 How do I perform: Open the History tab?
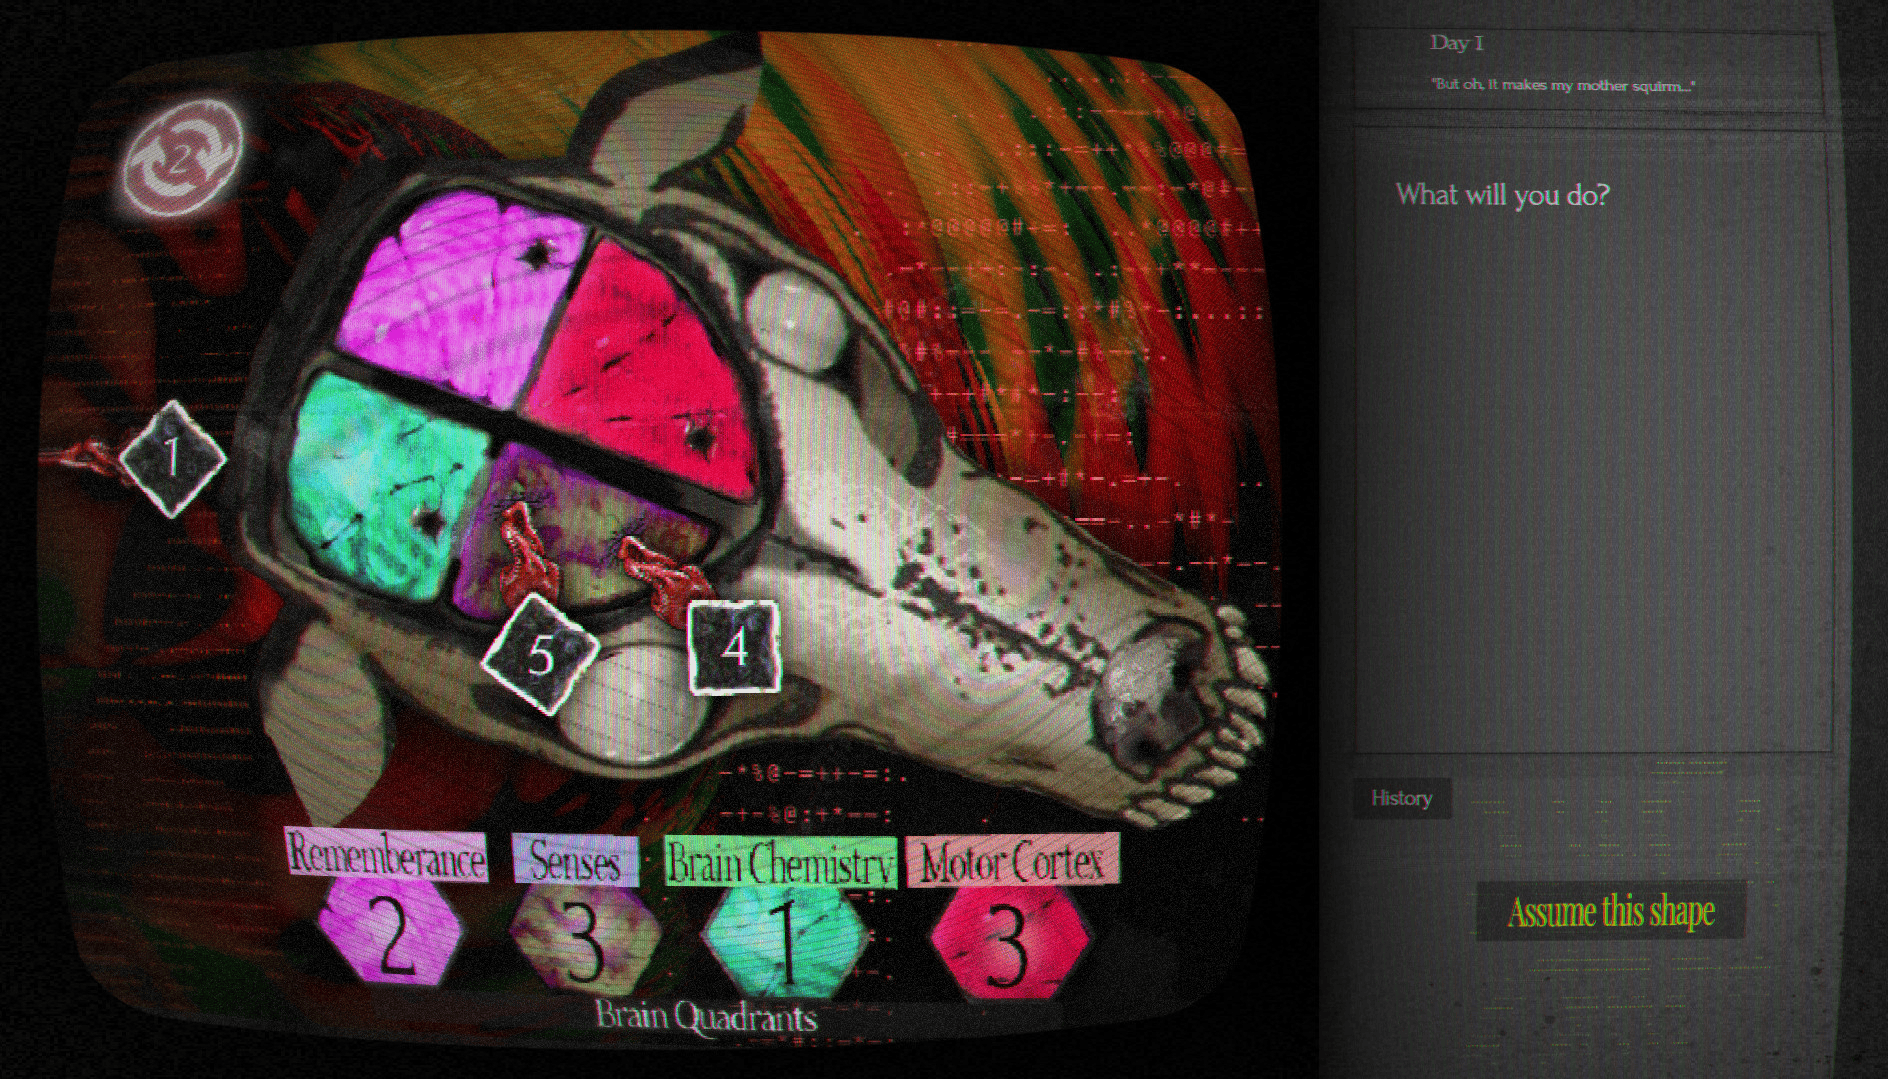tap(1401, 798)
